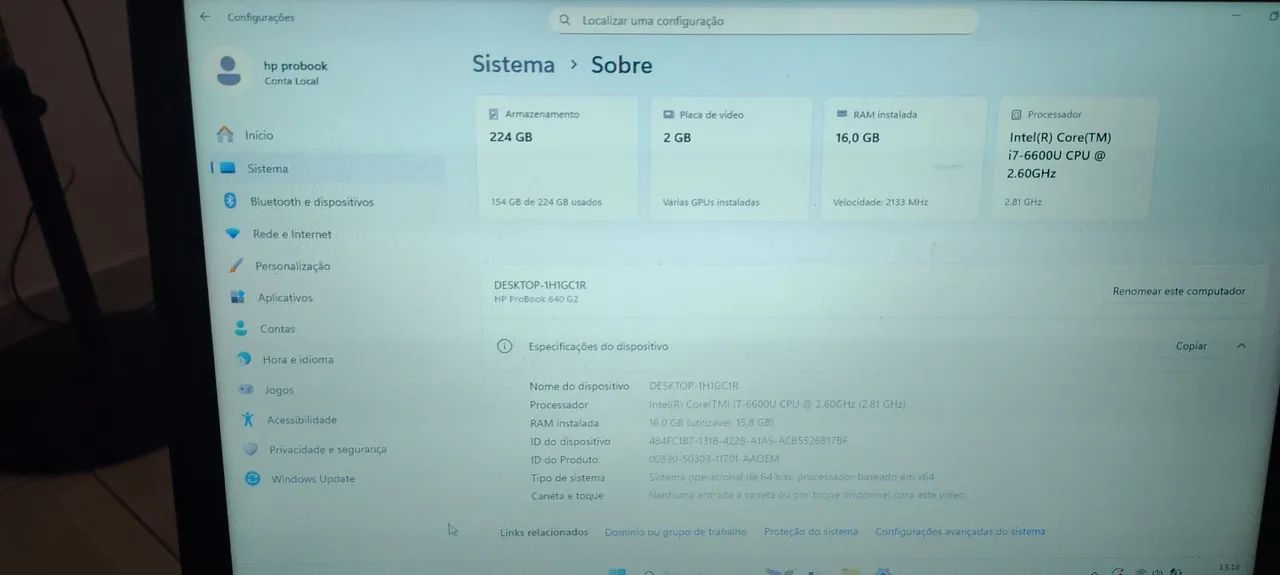Click Renomear este computador button
This screenshot has width=1280, height=575.
(x=1179, y=291)
